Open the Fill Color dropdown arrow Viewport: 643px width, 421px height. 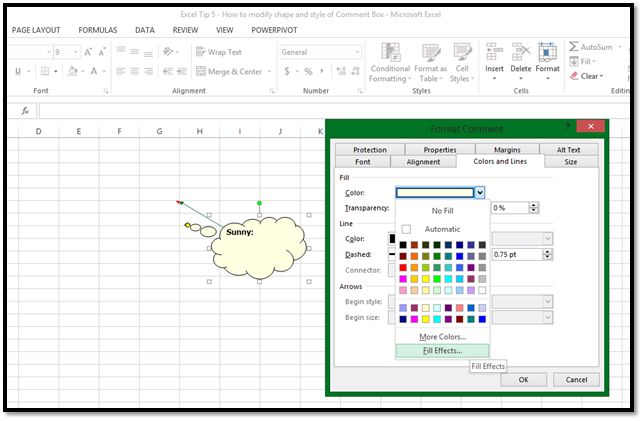[x=480, y=192]
